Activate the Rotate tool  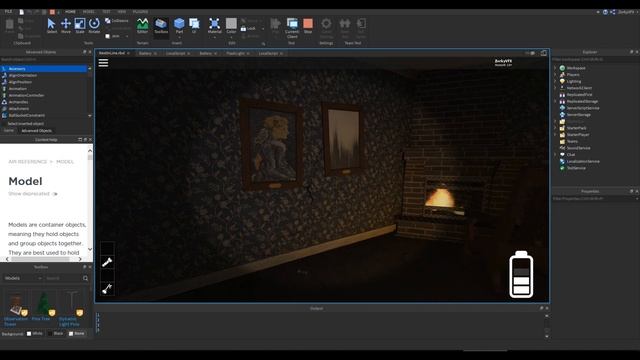(x=94, y=25)
